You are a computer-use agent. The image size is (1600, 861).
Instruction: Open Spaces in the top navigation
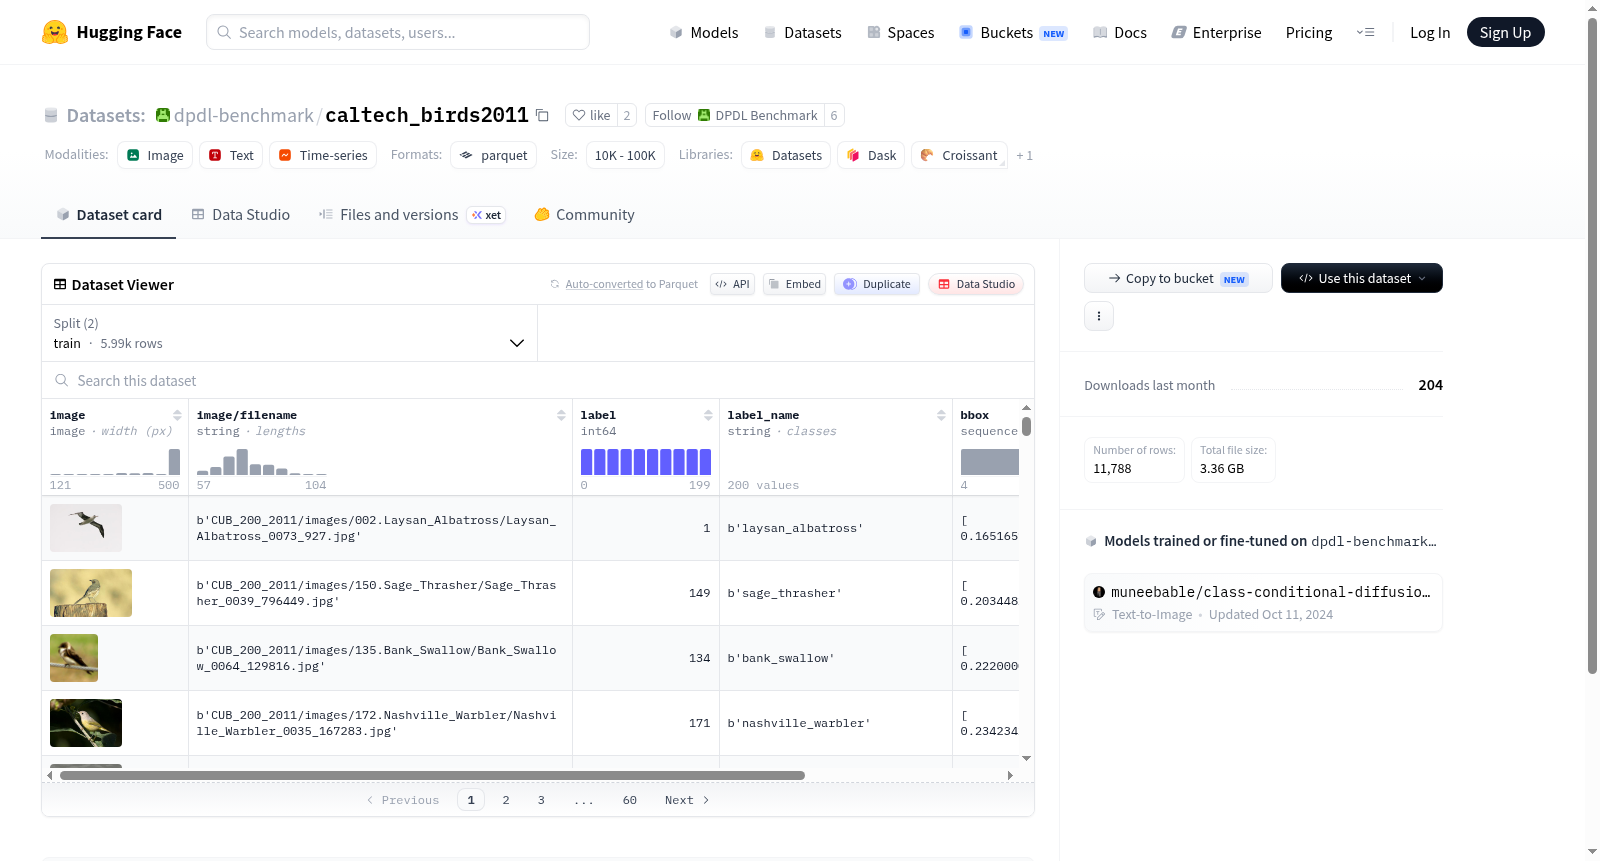(x=900, y=32)
